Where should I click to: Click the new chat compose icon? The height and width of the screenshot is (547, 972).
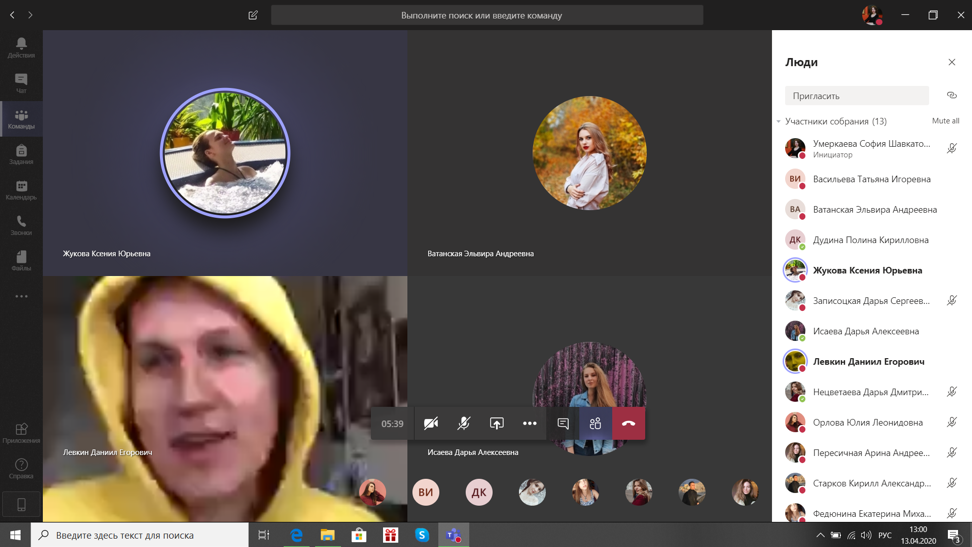253,15
